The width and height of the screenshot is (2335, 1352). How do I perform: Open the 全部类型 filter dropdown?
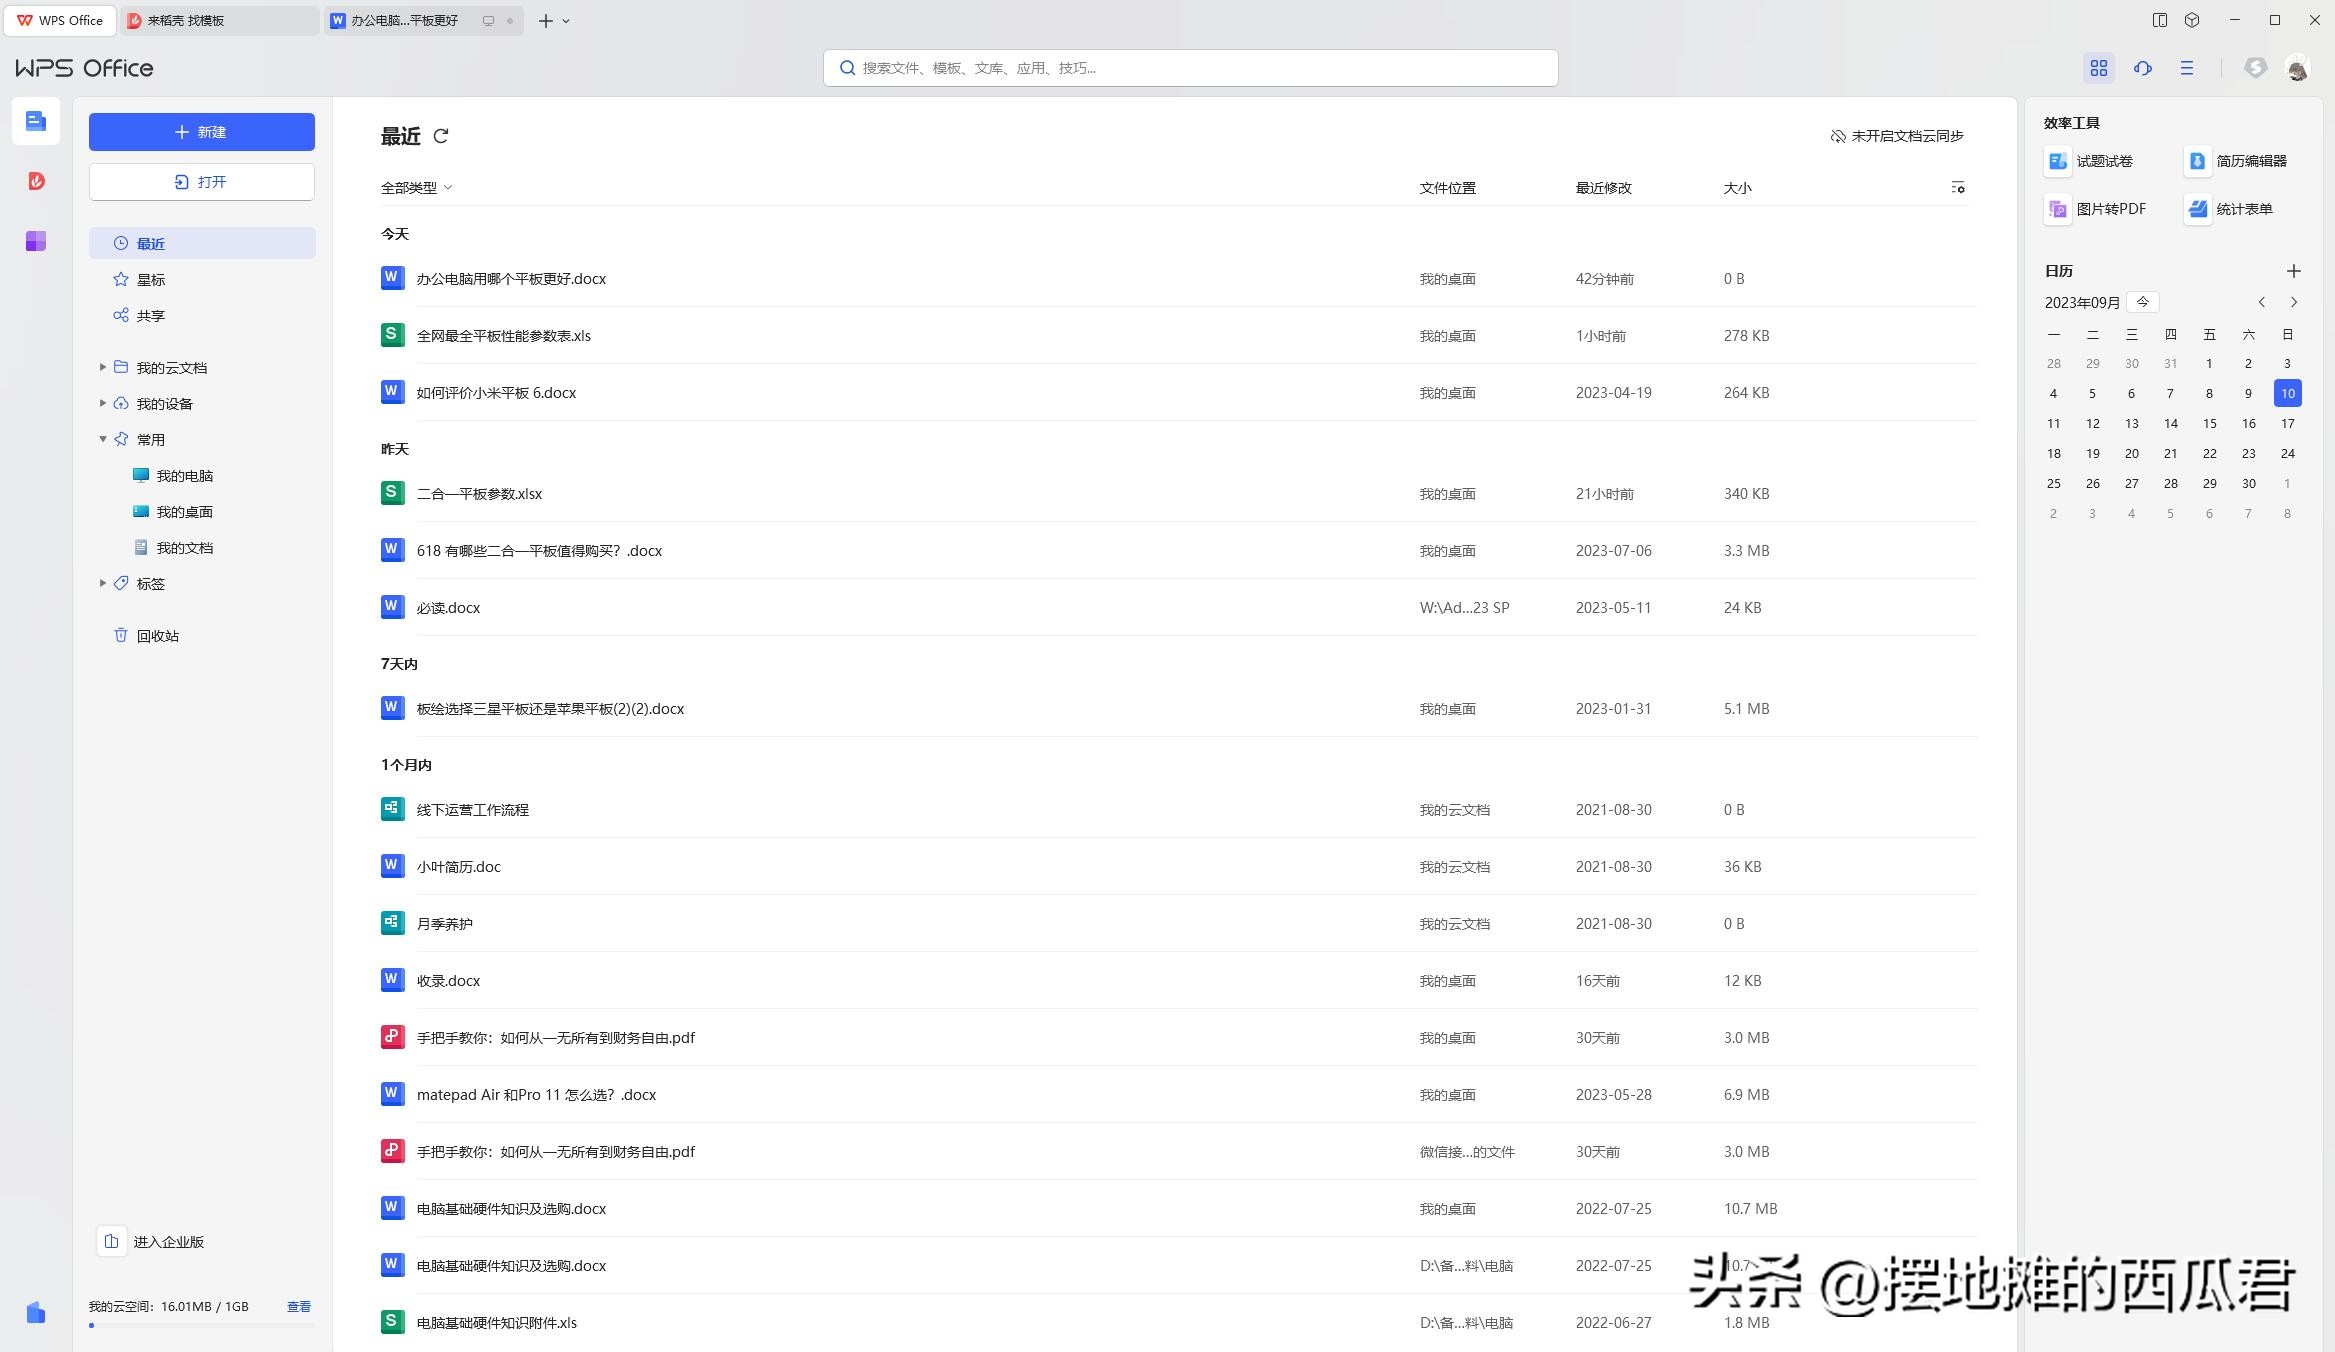(416, 187)
